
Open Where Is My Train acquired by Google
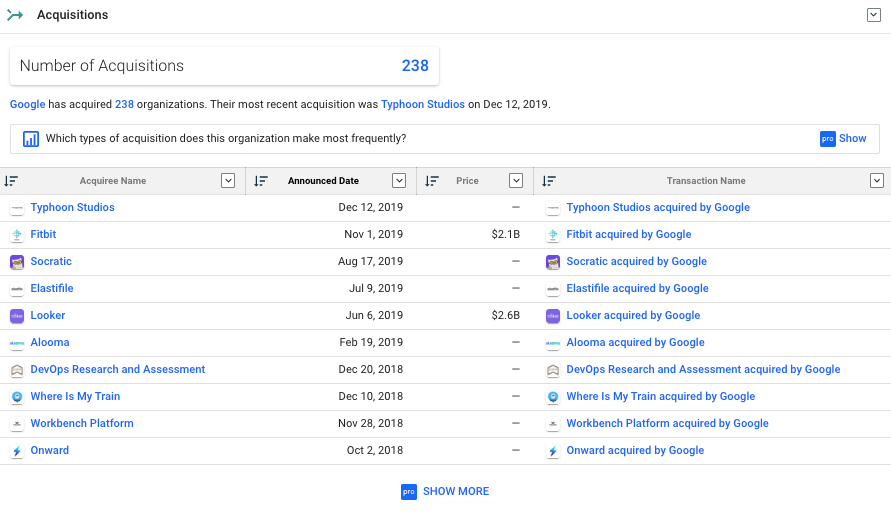point(660,396)
